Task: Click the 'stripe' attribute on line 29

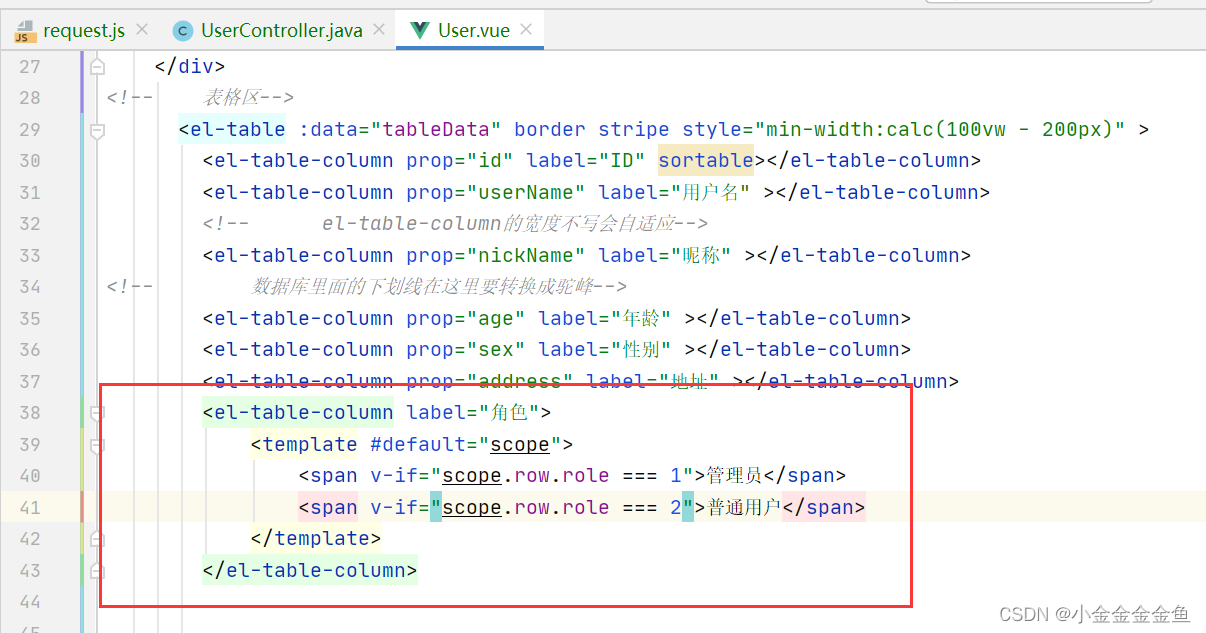Action: (634, 129)
